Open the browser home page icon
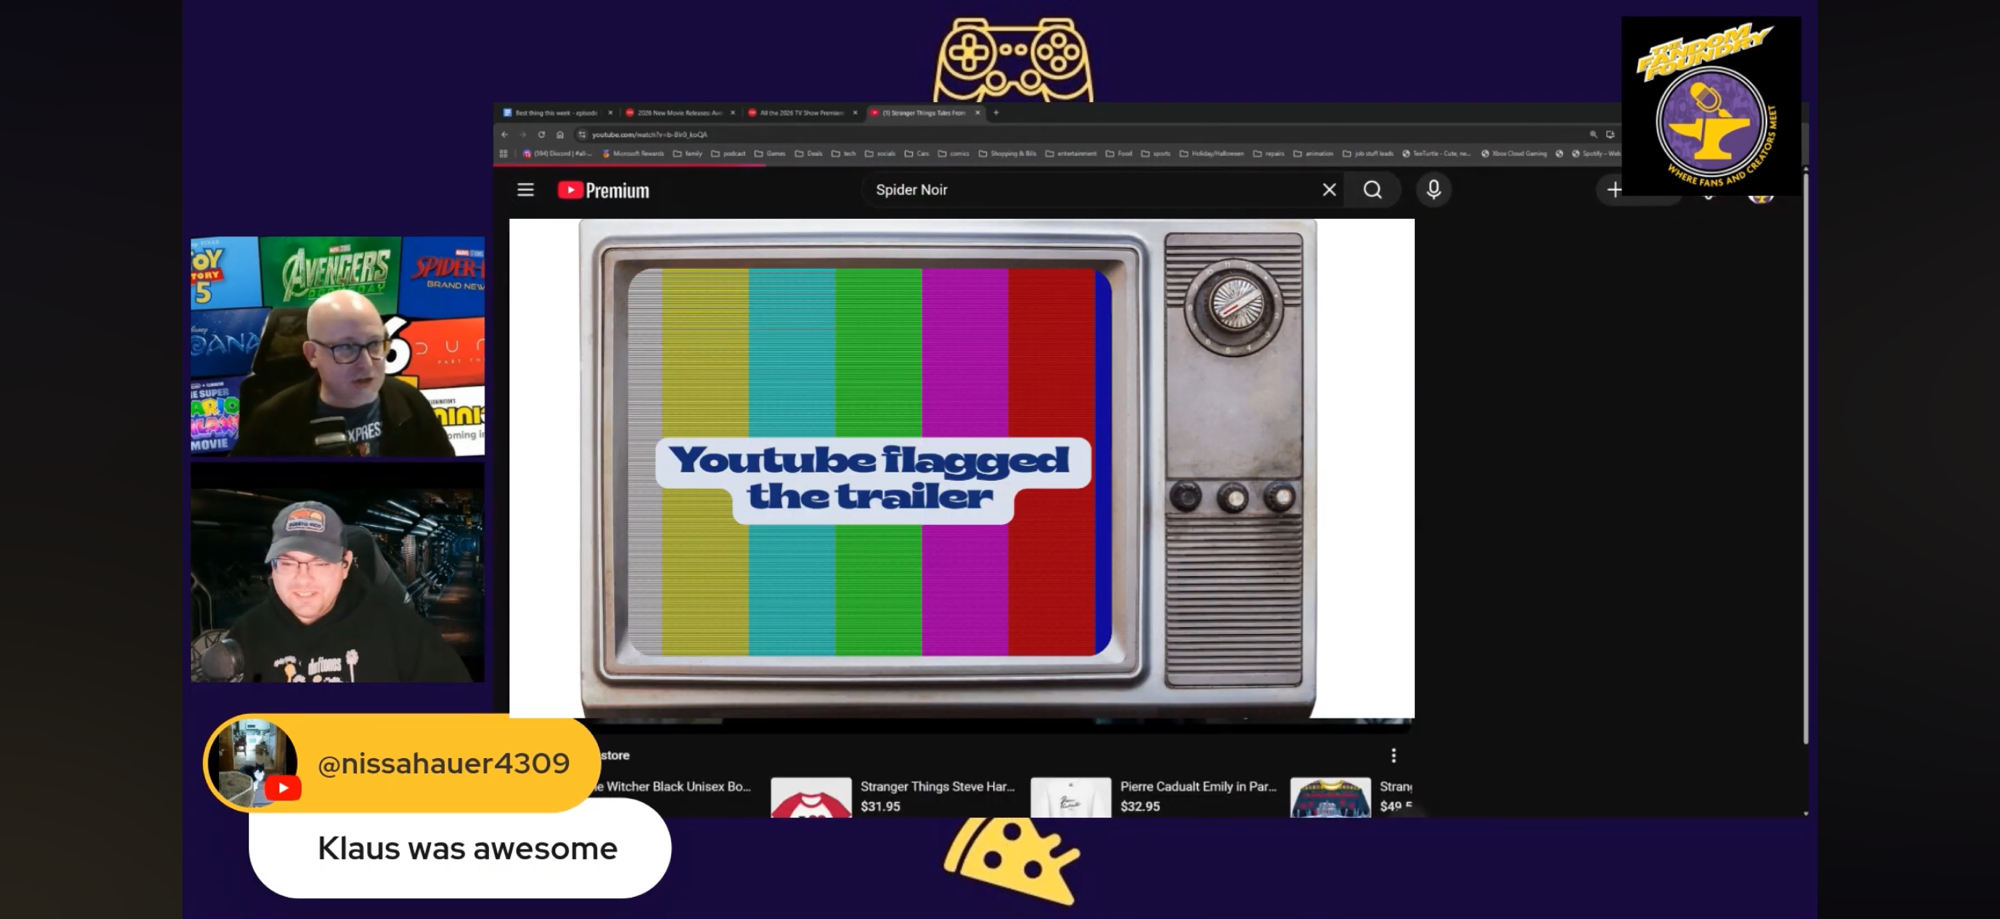Image resolution: width=2000 pixels, height=919 pixels. (560, 134)
